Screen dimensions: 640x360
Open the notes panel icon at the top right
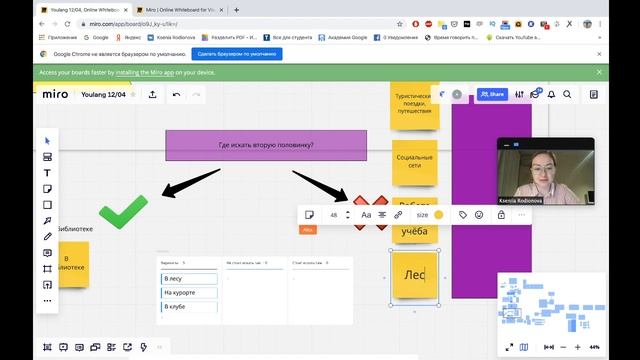pyautogui.click(x=594, y=94)
